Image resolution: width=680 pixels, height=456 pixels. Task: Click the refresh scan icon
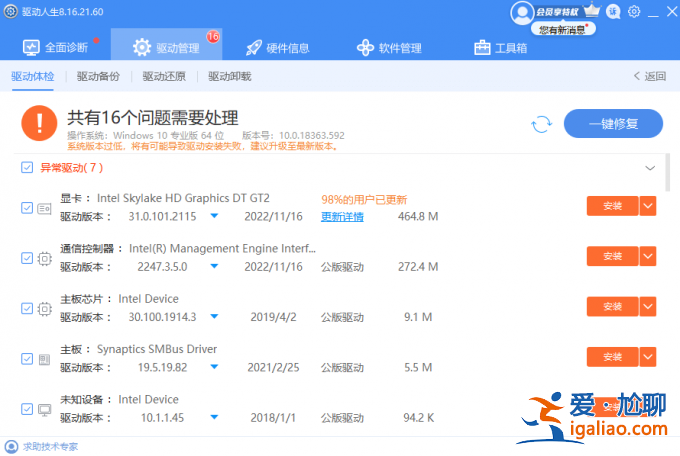542,125
